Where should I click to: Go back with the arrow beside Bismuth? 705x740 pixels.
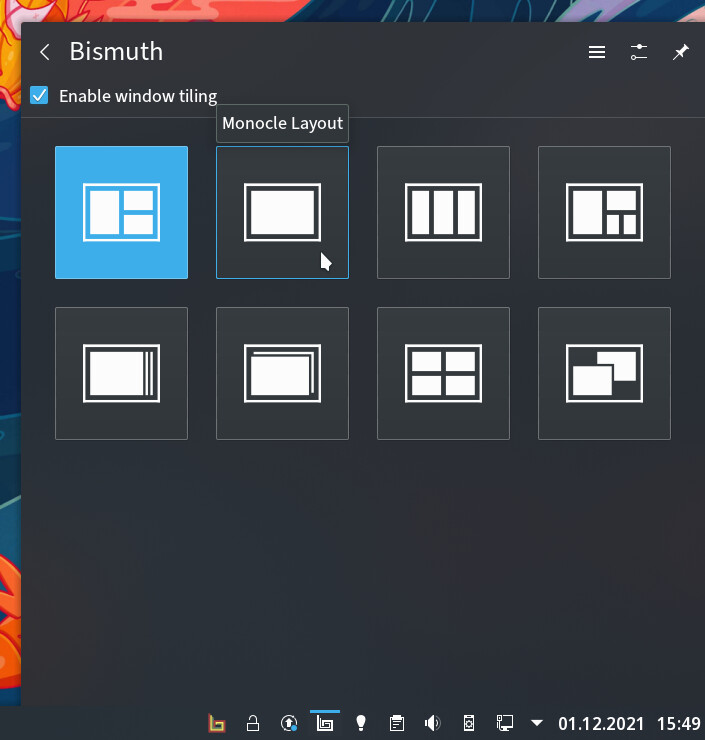45,52
